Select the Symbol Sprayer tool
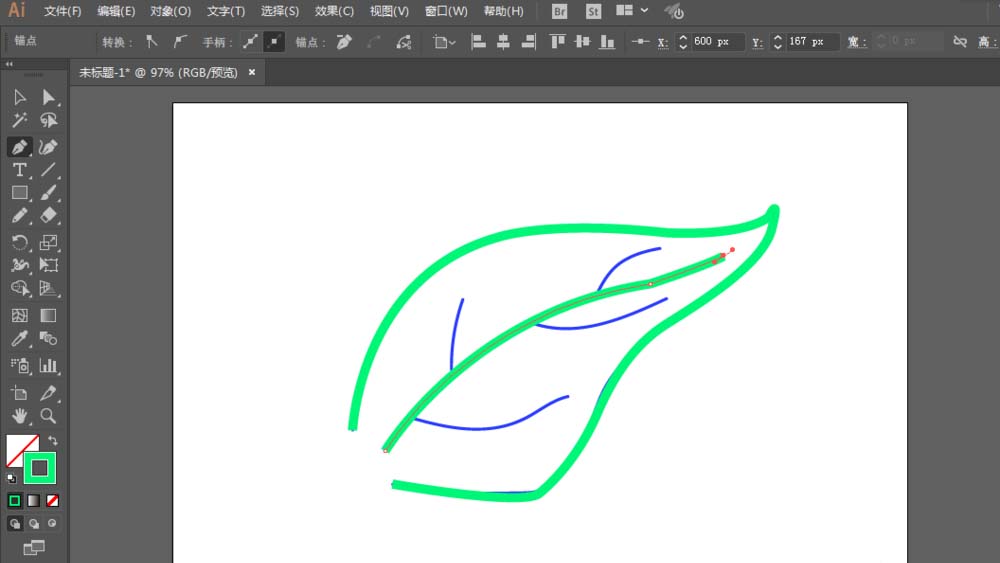The width and height of the screenshot is (1000, 563). 19,365
